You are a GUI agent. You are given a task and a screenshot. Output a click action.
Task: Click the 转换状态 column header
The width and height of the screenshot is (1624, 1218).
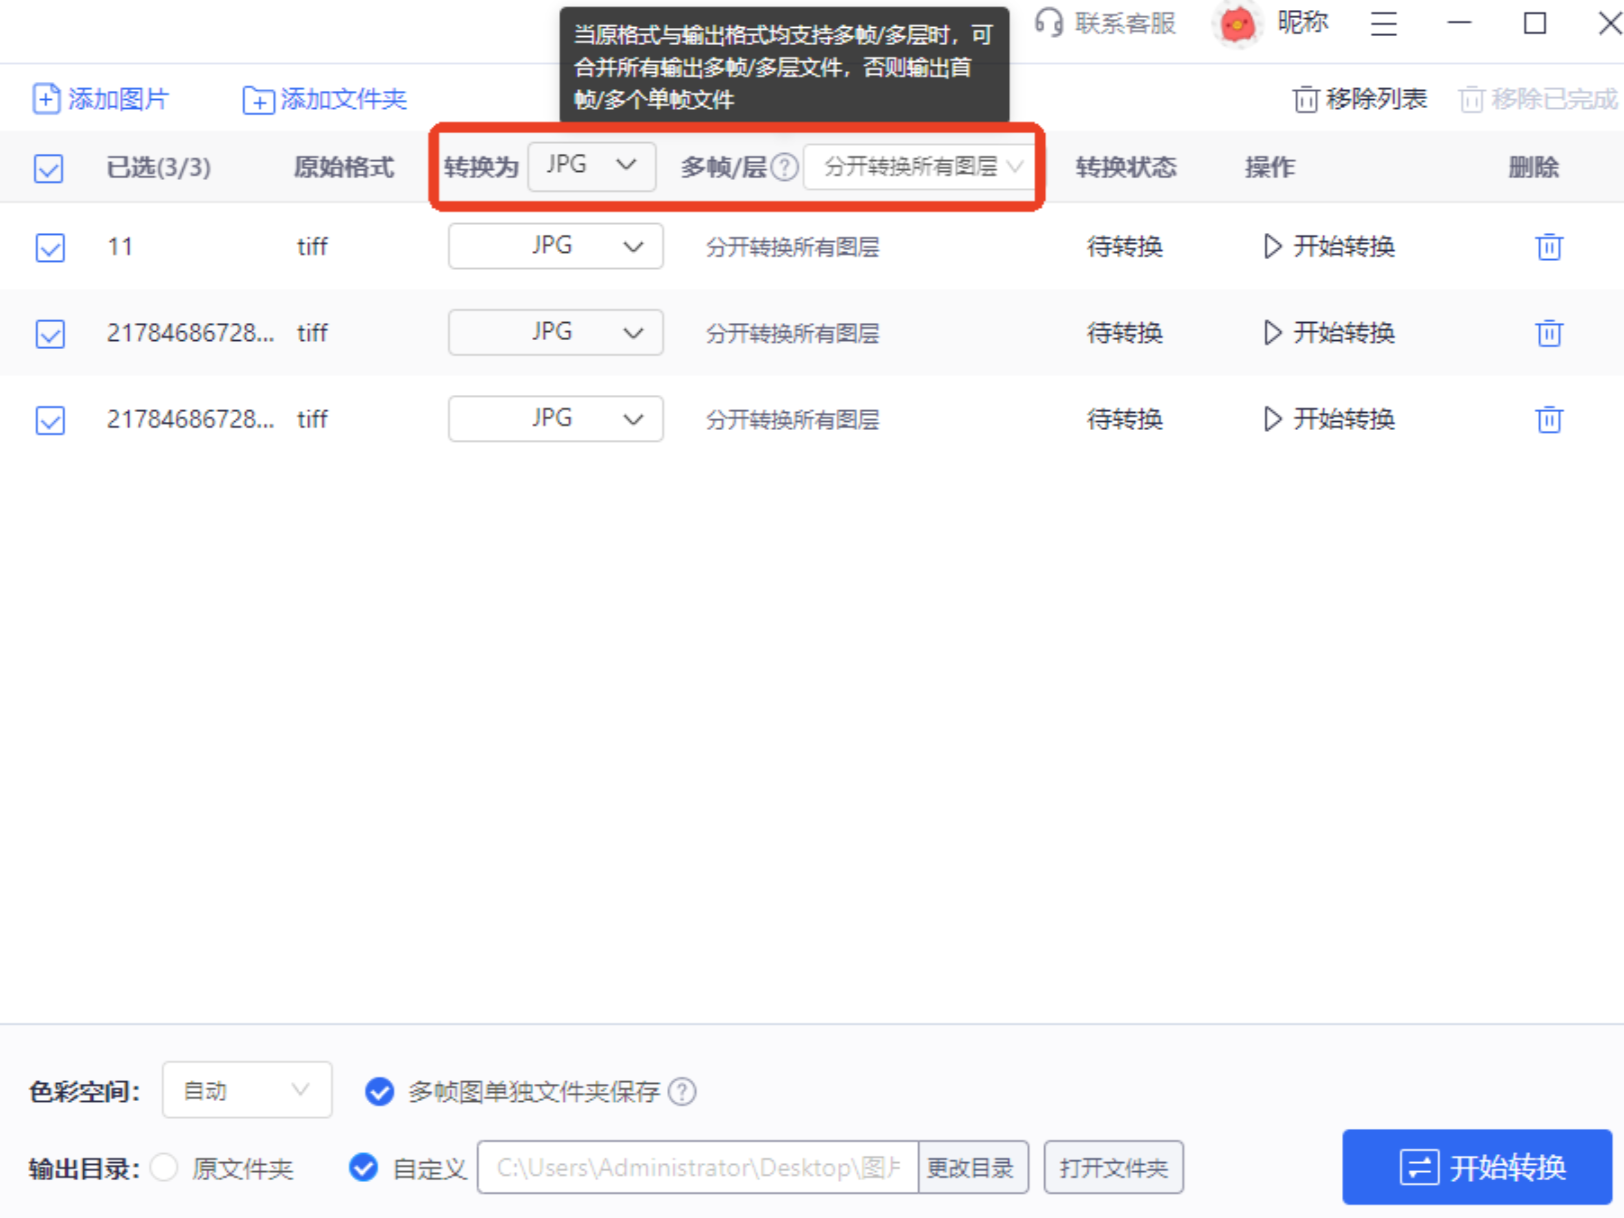tap(1126, 167)
